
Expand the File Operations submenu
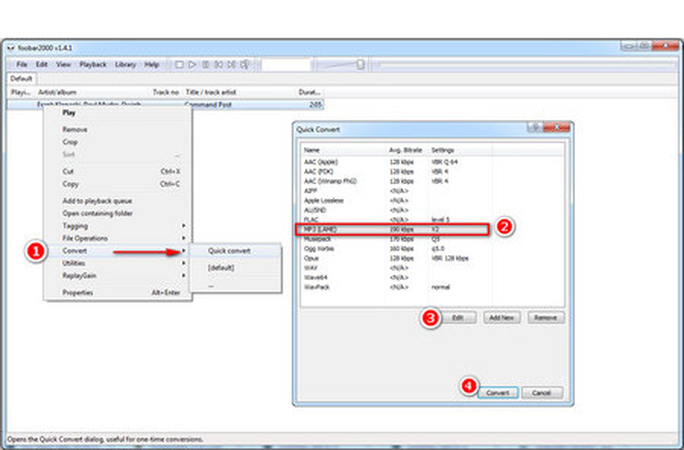pos(118,239)
